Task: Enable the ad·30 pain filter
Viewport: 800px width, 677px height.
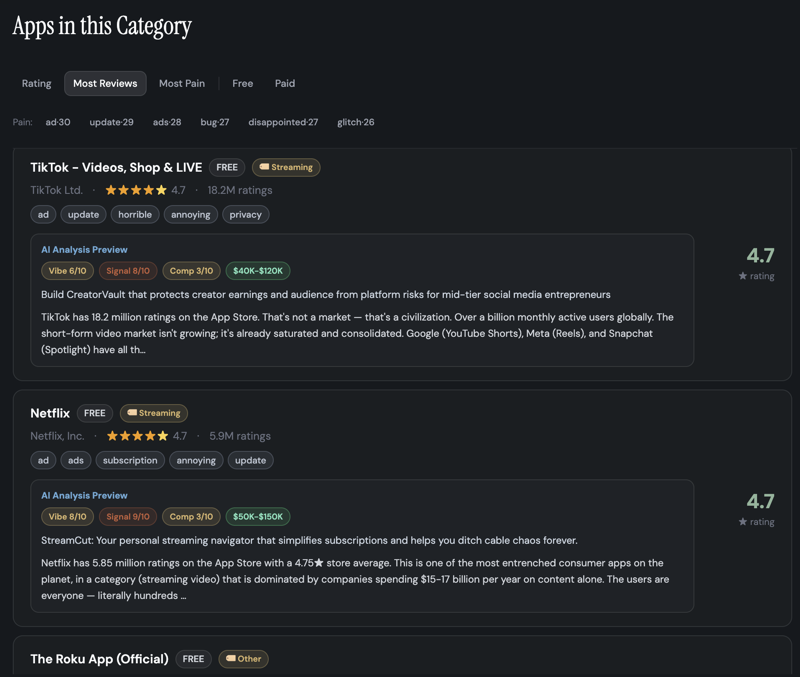Action: coord(56,122)
